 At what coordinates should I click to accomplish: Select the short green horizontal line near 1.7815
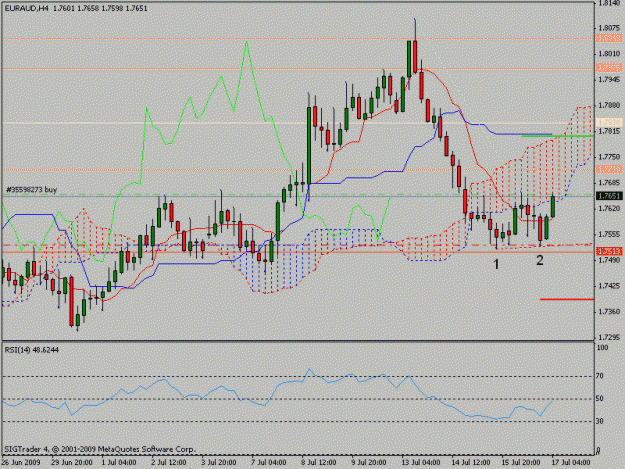[x=558, y=136]
